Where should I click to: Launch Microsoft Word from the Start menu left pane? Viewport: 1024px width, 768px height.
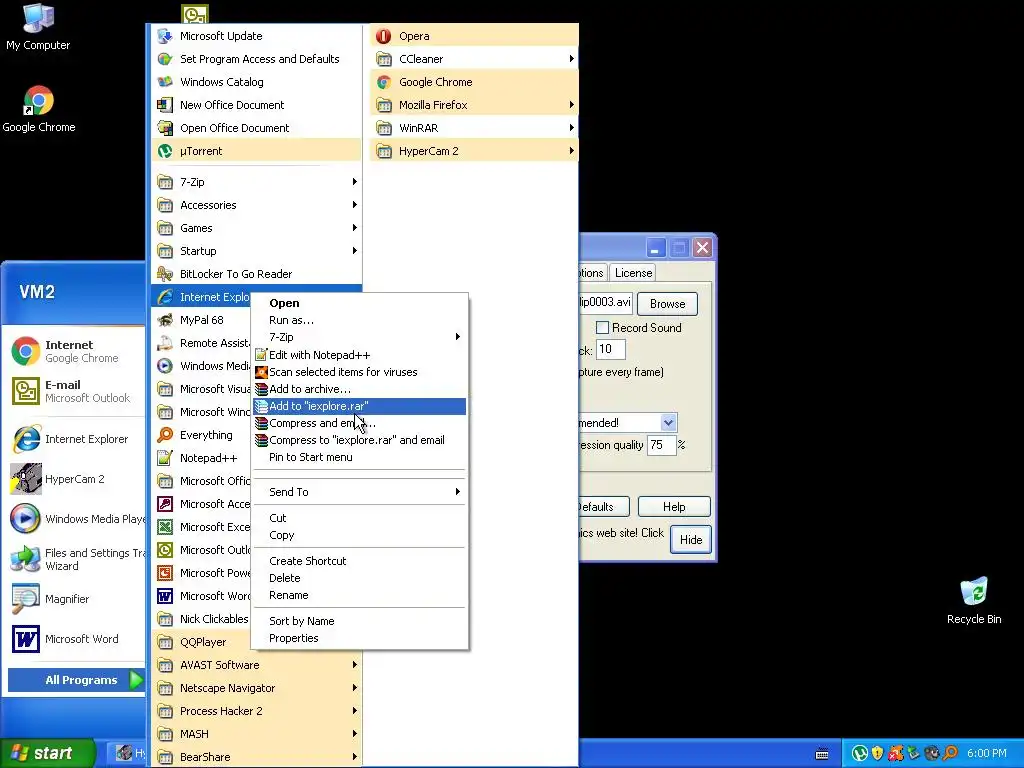[74, 639]
